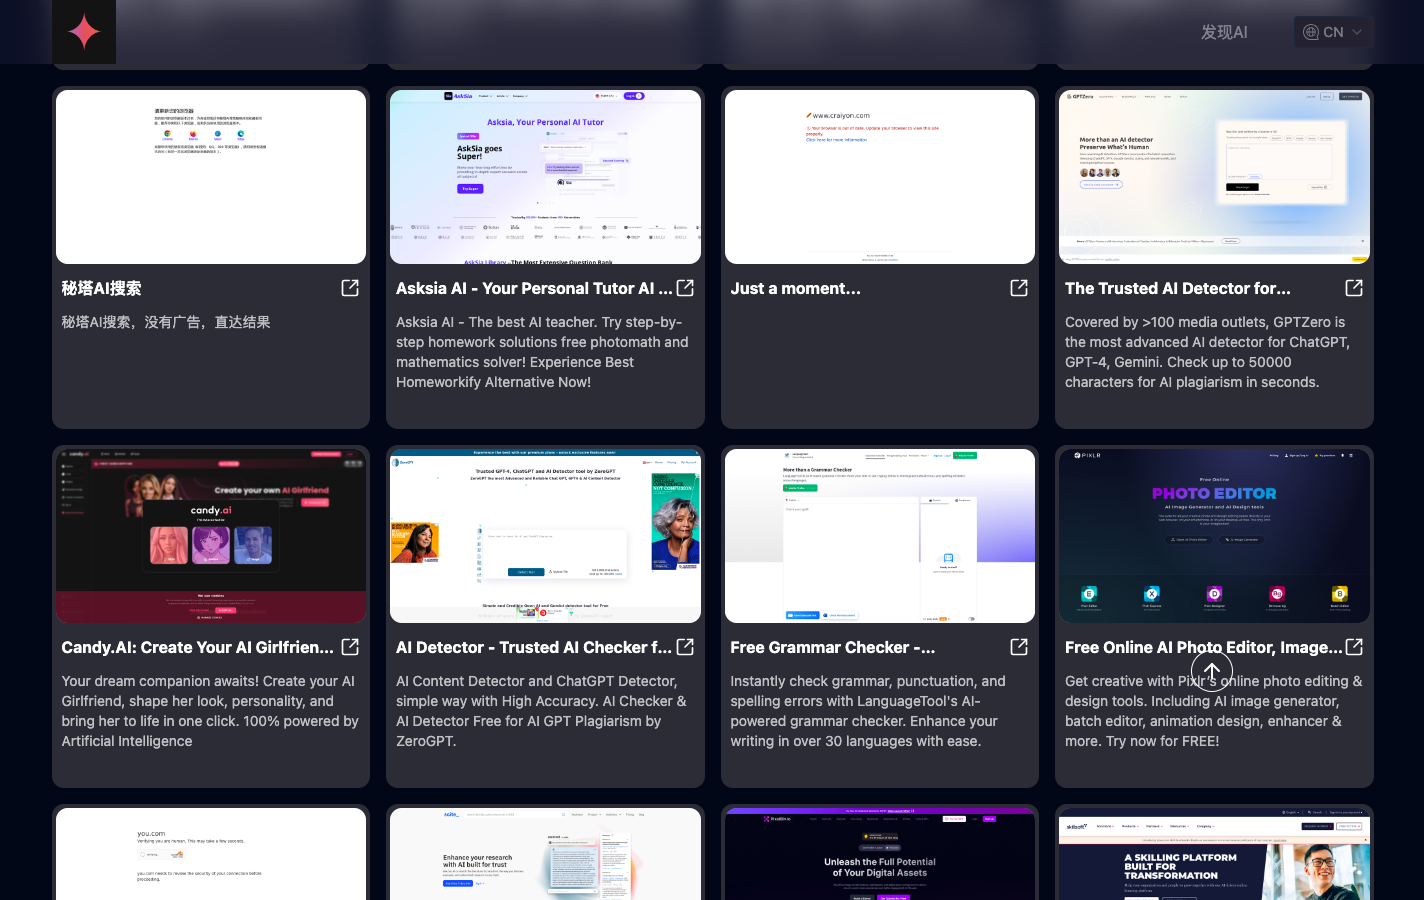Click the 秘塔AI搜索,没有广告 description text
This screenshot has width=1424, height=900.
click(x=166, y=322)
